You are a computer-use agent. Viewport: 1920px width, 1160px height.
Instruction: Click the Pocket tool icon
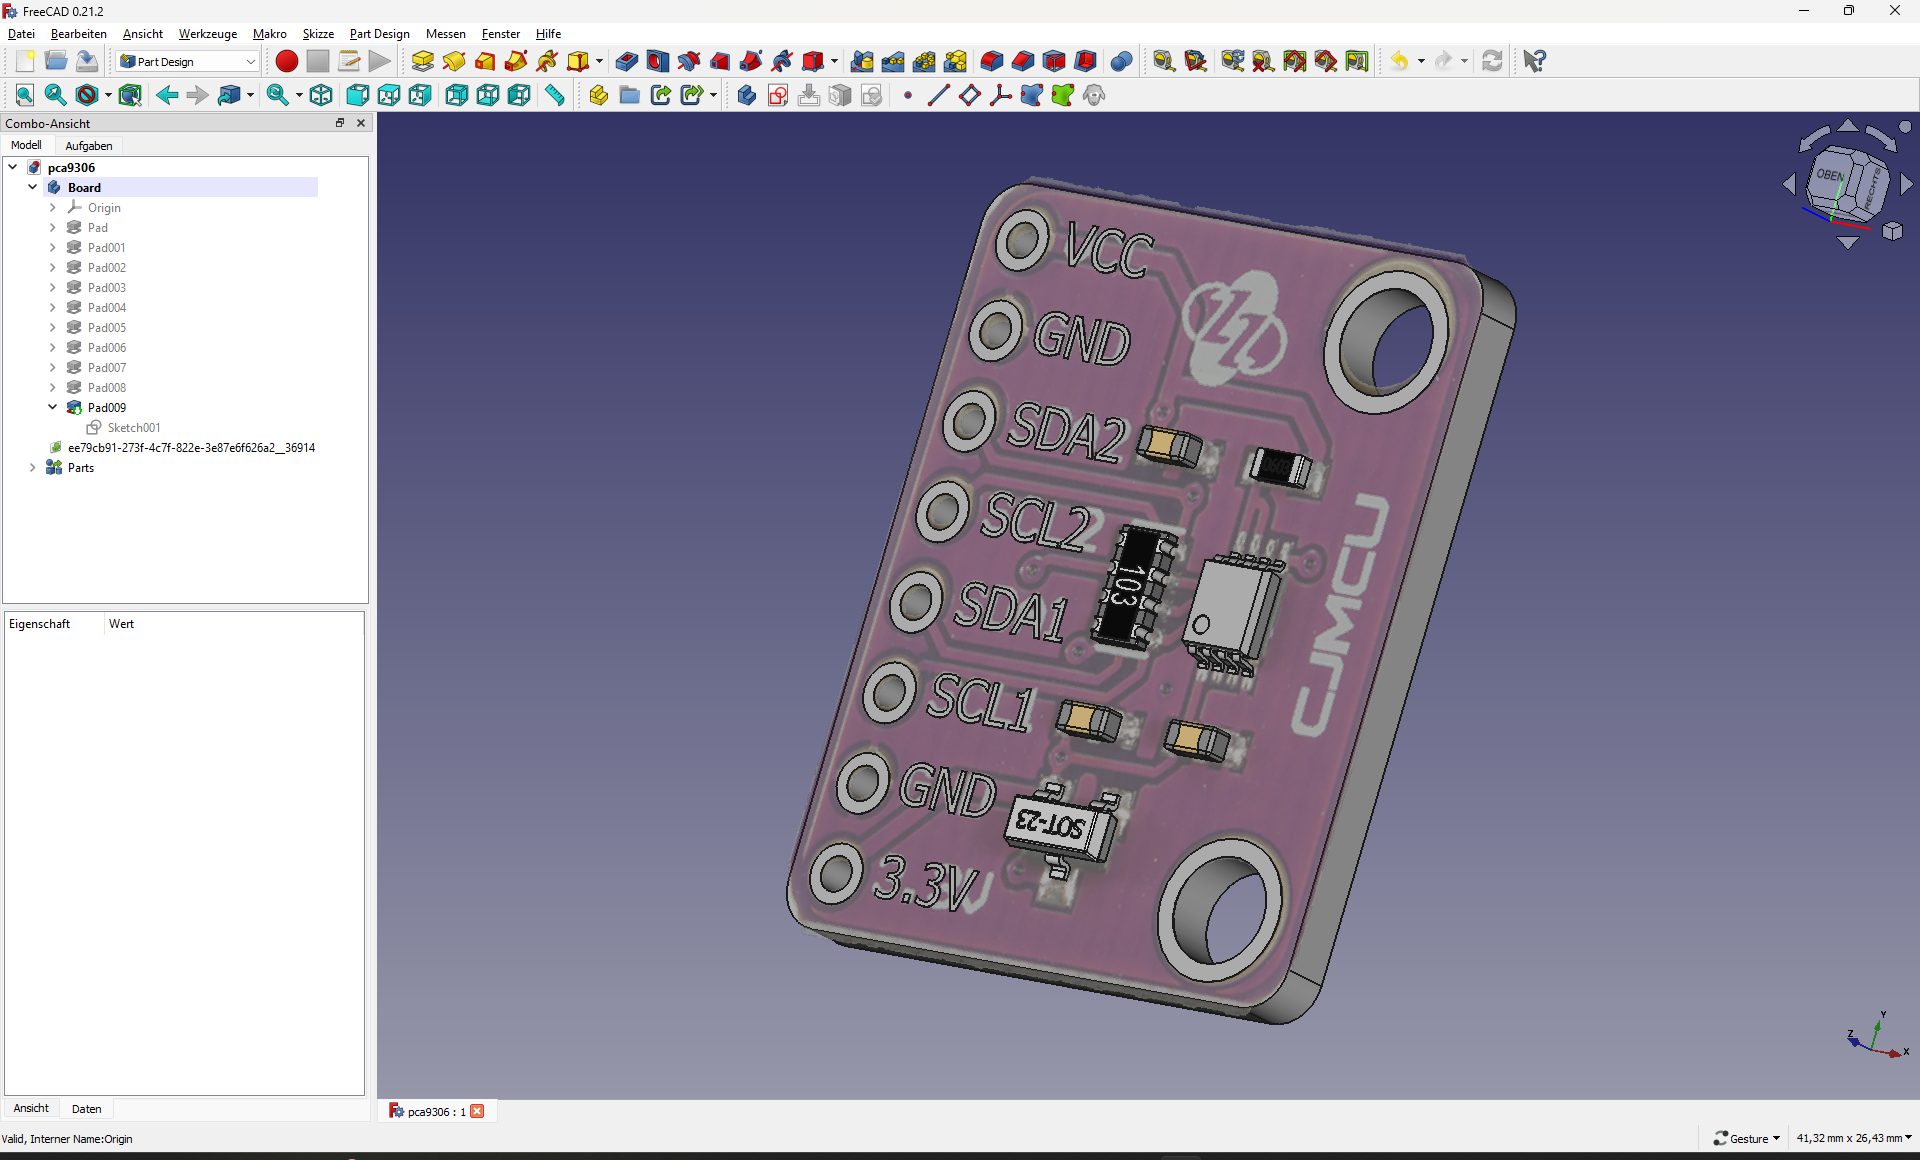tap(626, 61)
